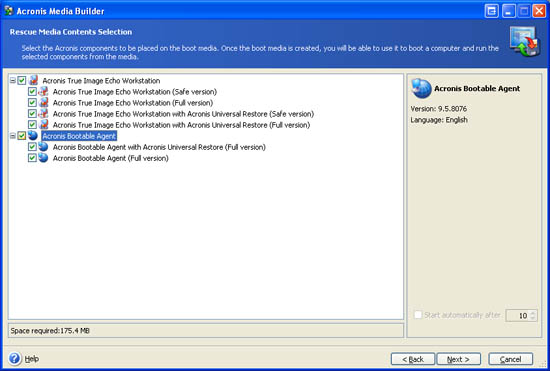Select Acronis Bootable Agent (Full version) label
The width and height of the screenshot is (550, 371).
(110, 158)
